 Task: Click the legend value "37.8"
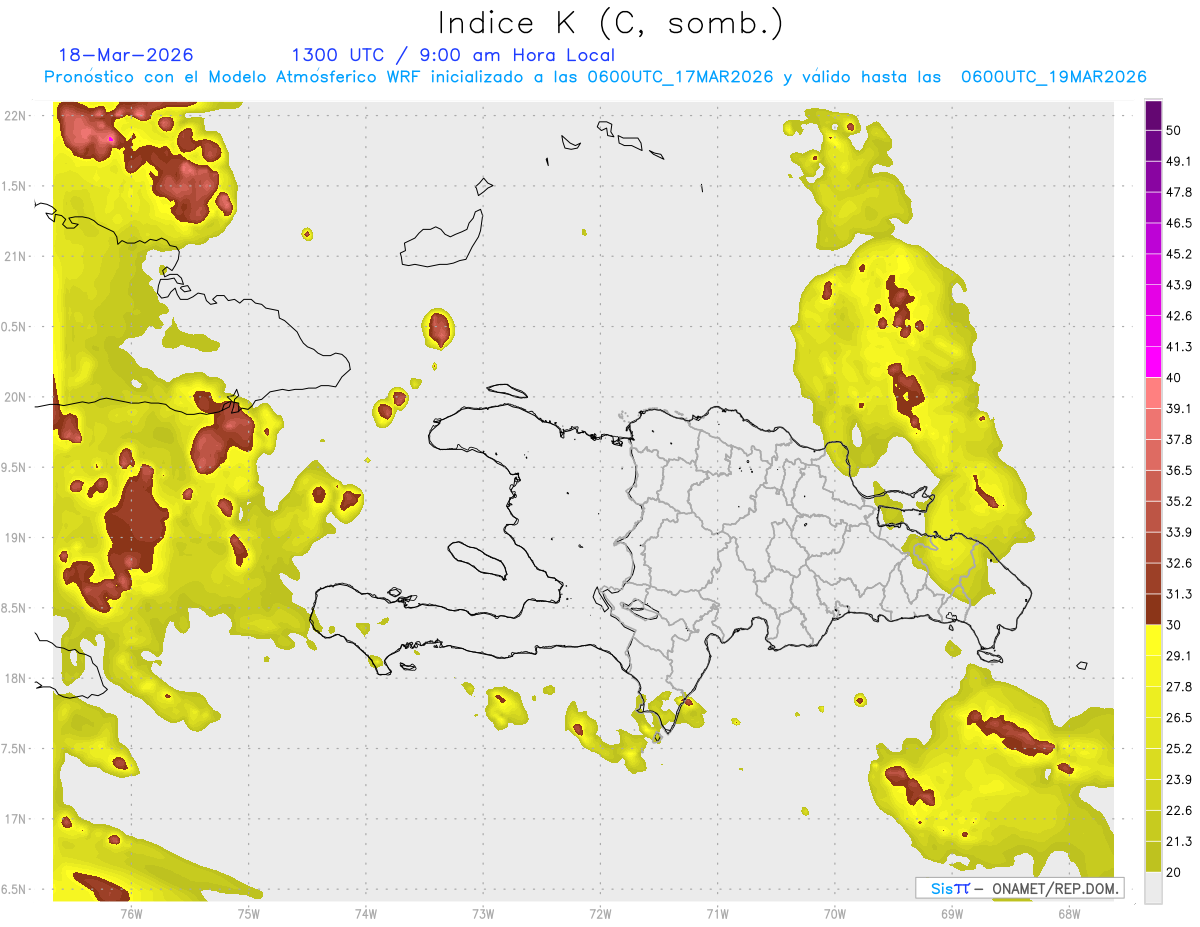click(x=1179, y=440)
